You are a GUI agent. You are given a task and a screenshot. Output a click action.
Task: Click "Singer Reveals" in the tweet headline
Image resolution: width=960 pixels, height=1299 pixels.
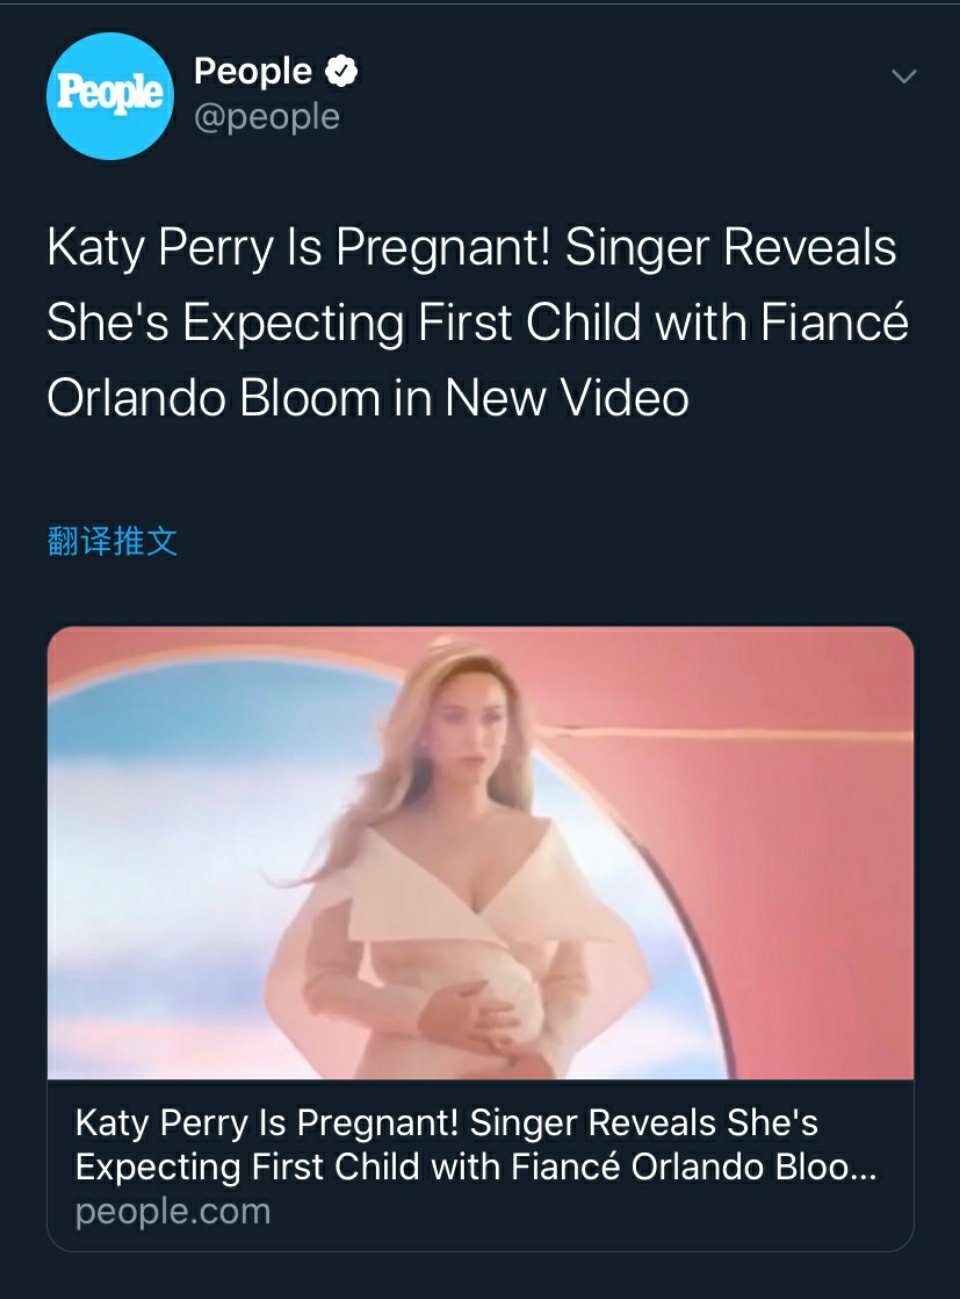(x=731, y=248)
